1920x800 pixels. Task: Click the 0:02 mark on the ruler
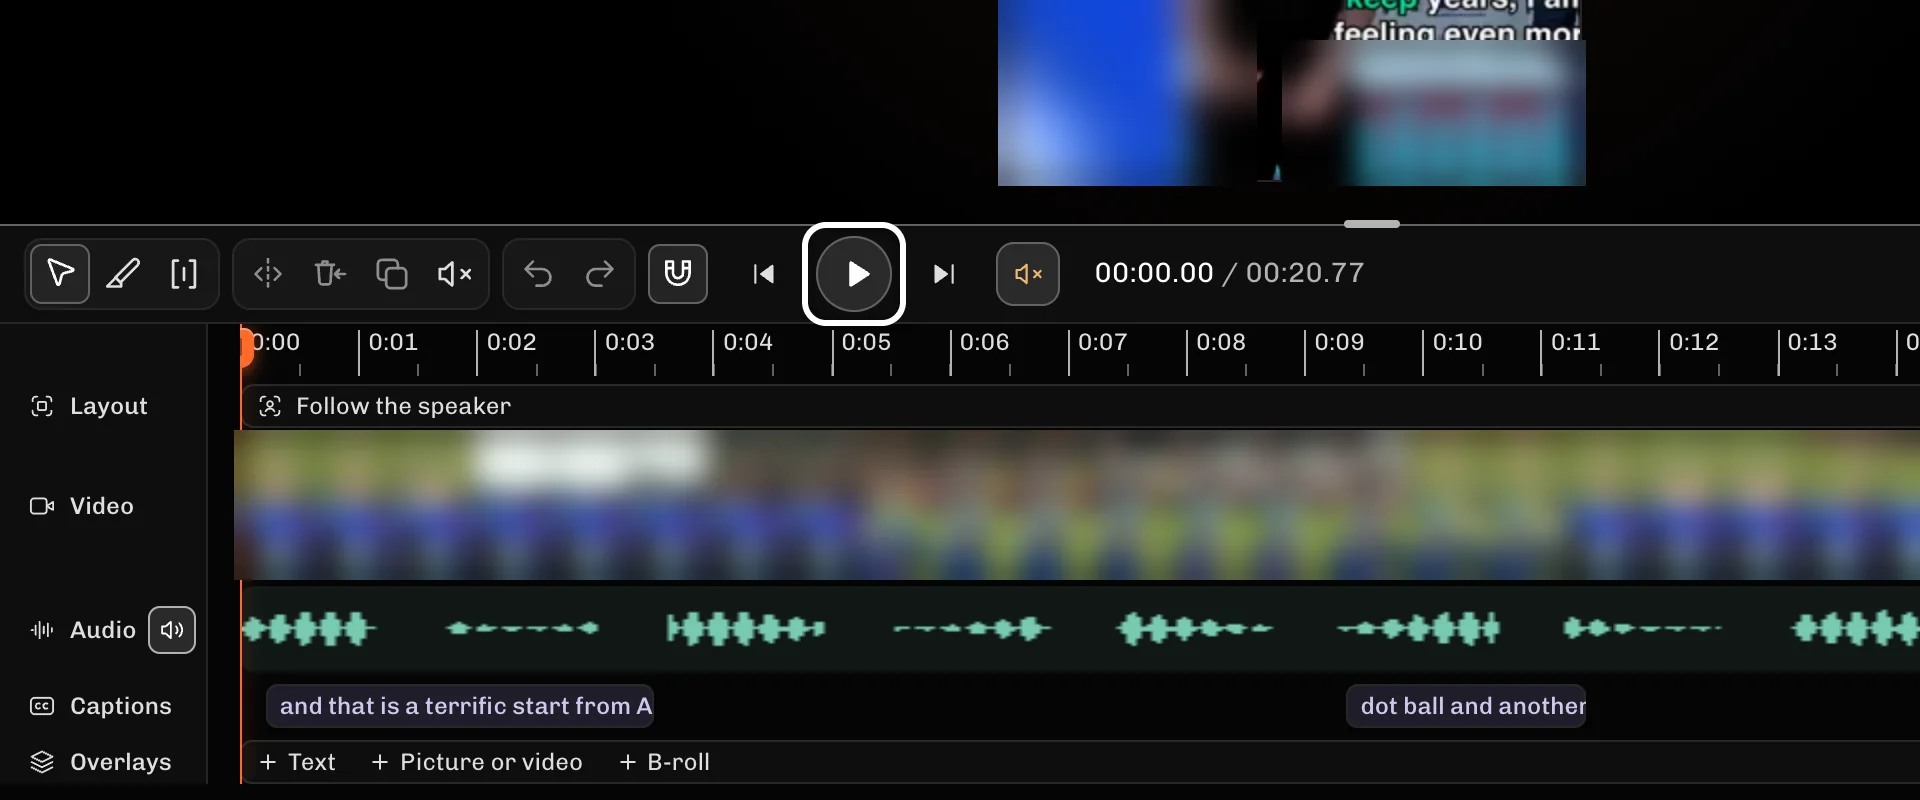click(x=511, y=342)
